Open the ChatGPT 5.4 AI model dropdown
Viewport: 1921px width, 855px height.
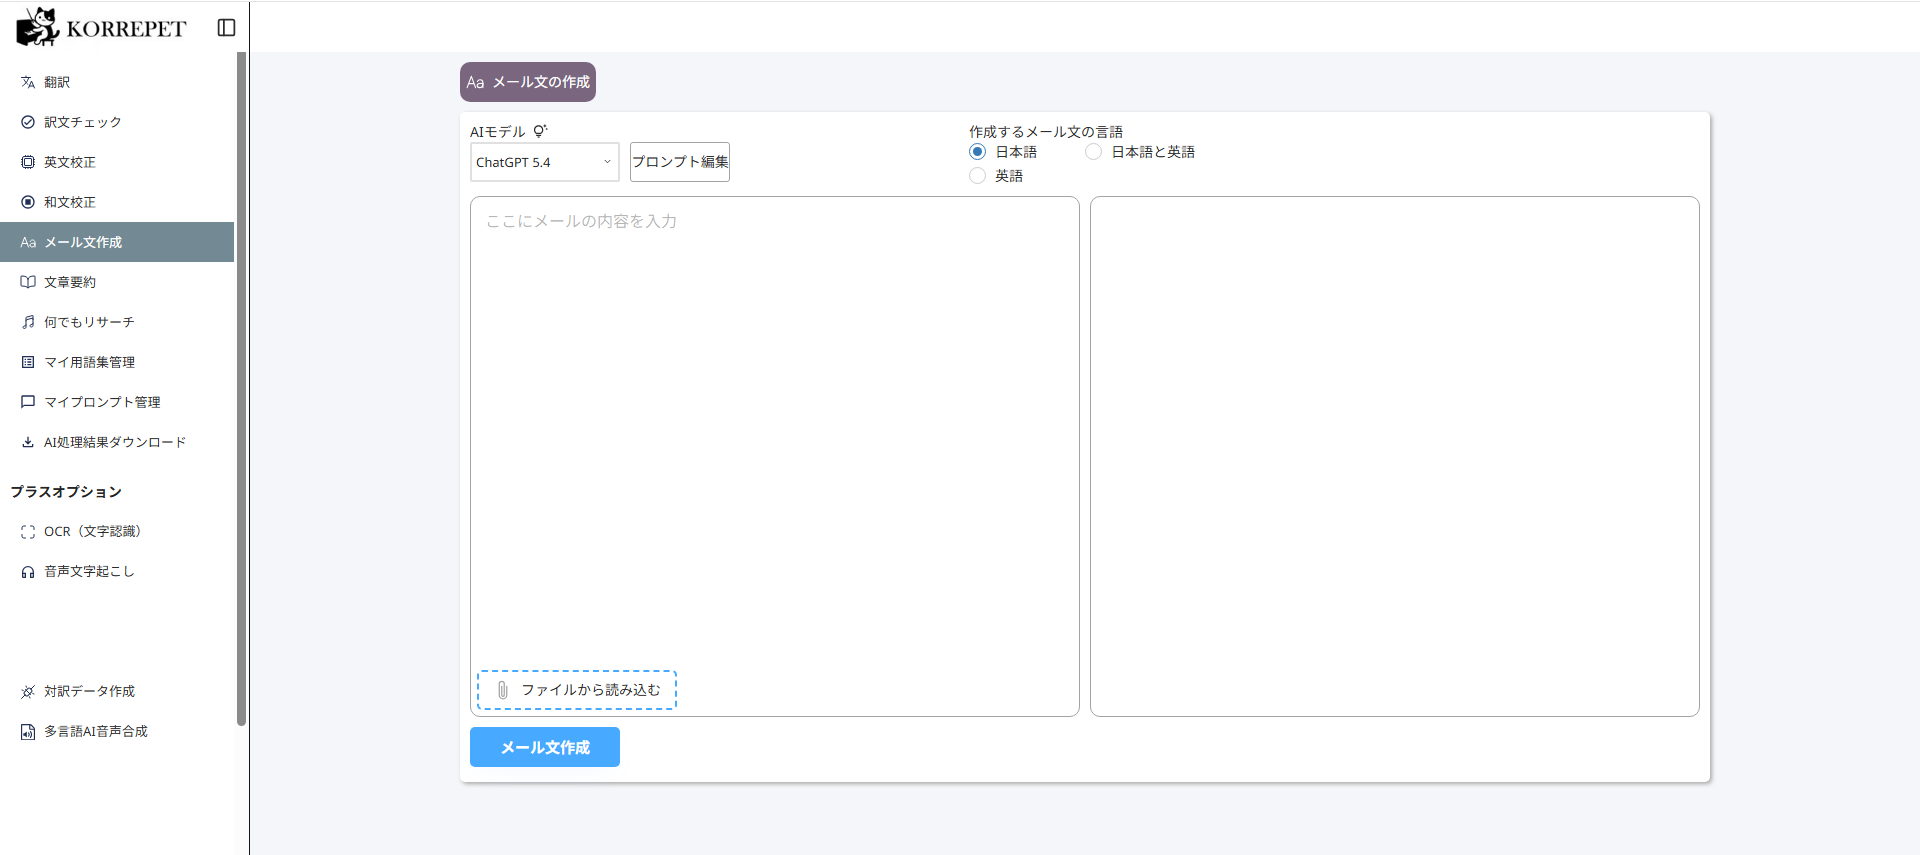(545, 162)
